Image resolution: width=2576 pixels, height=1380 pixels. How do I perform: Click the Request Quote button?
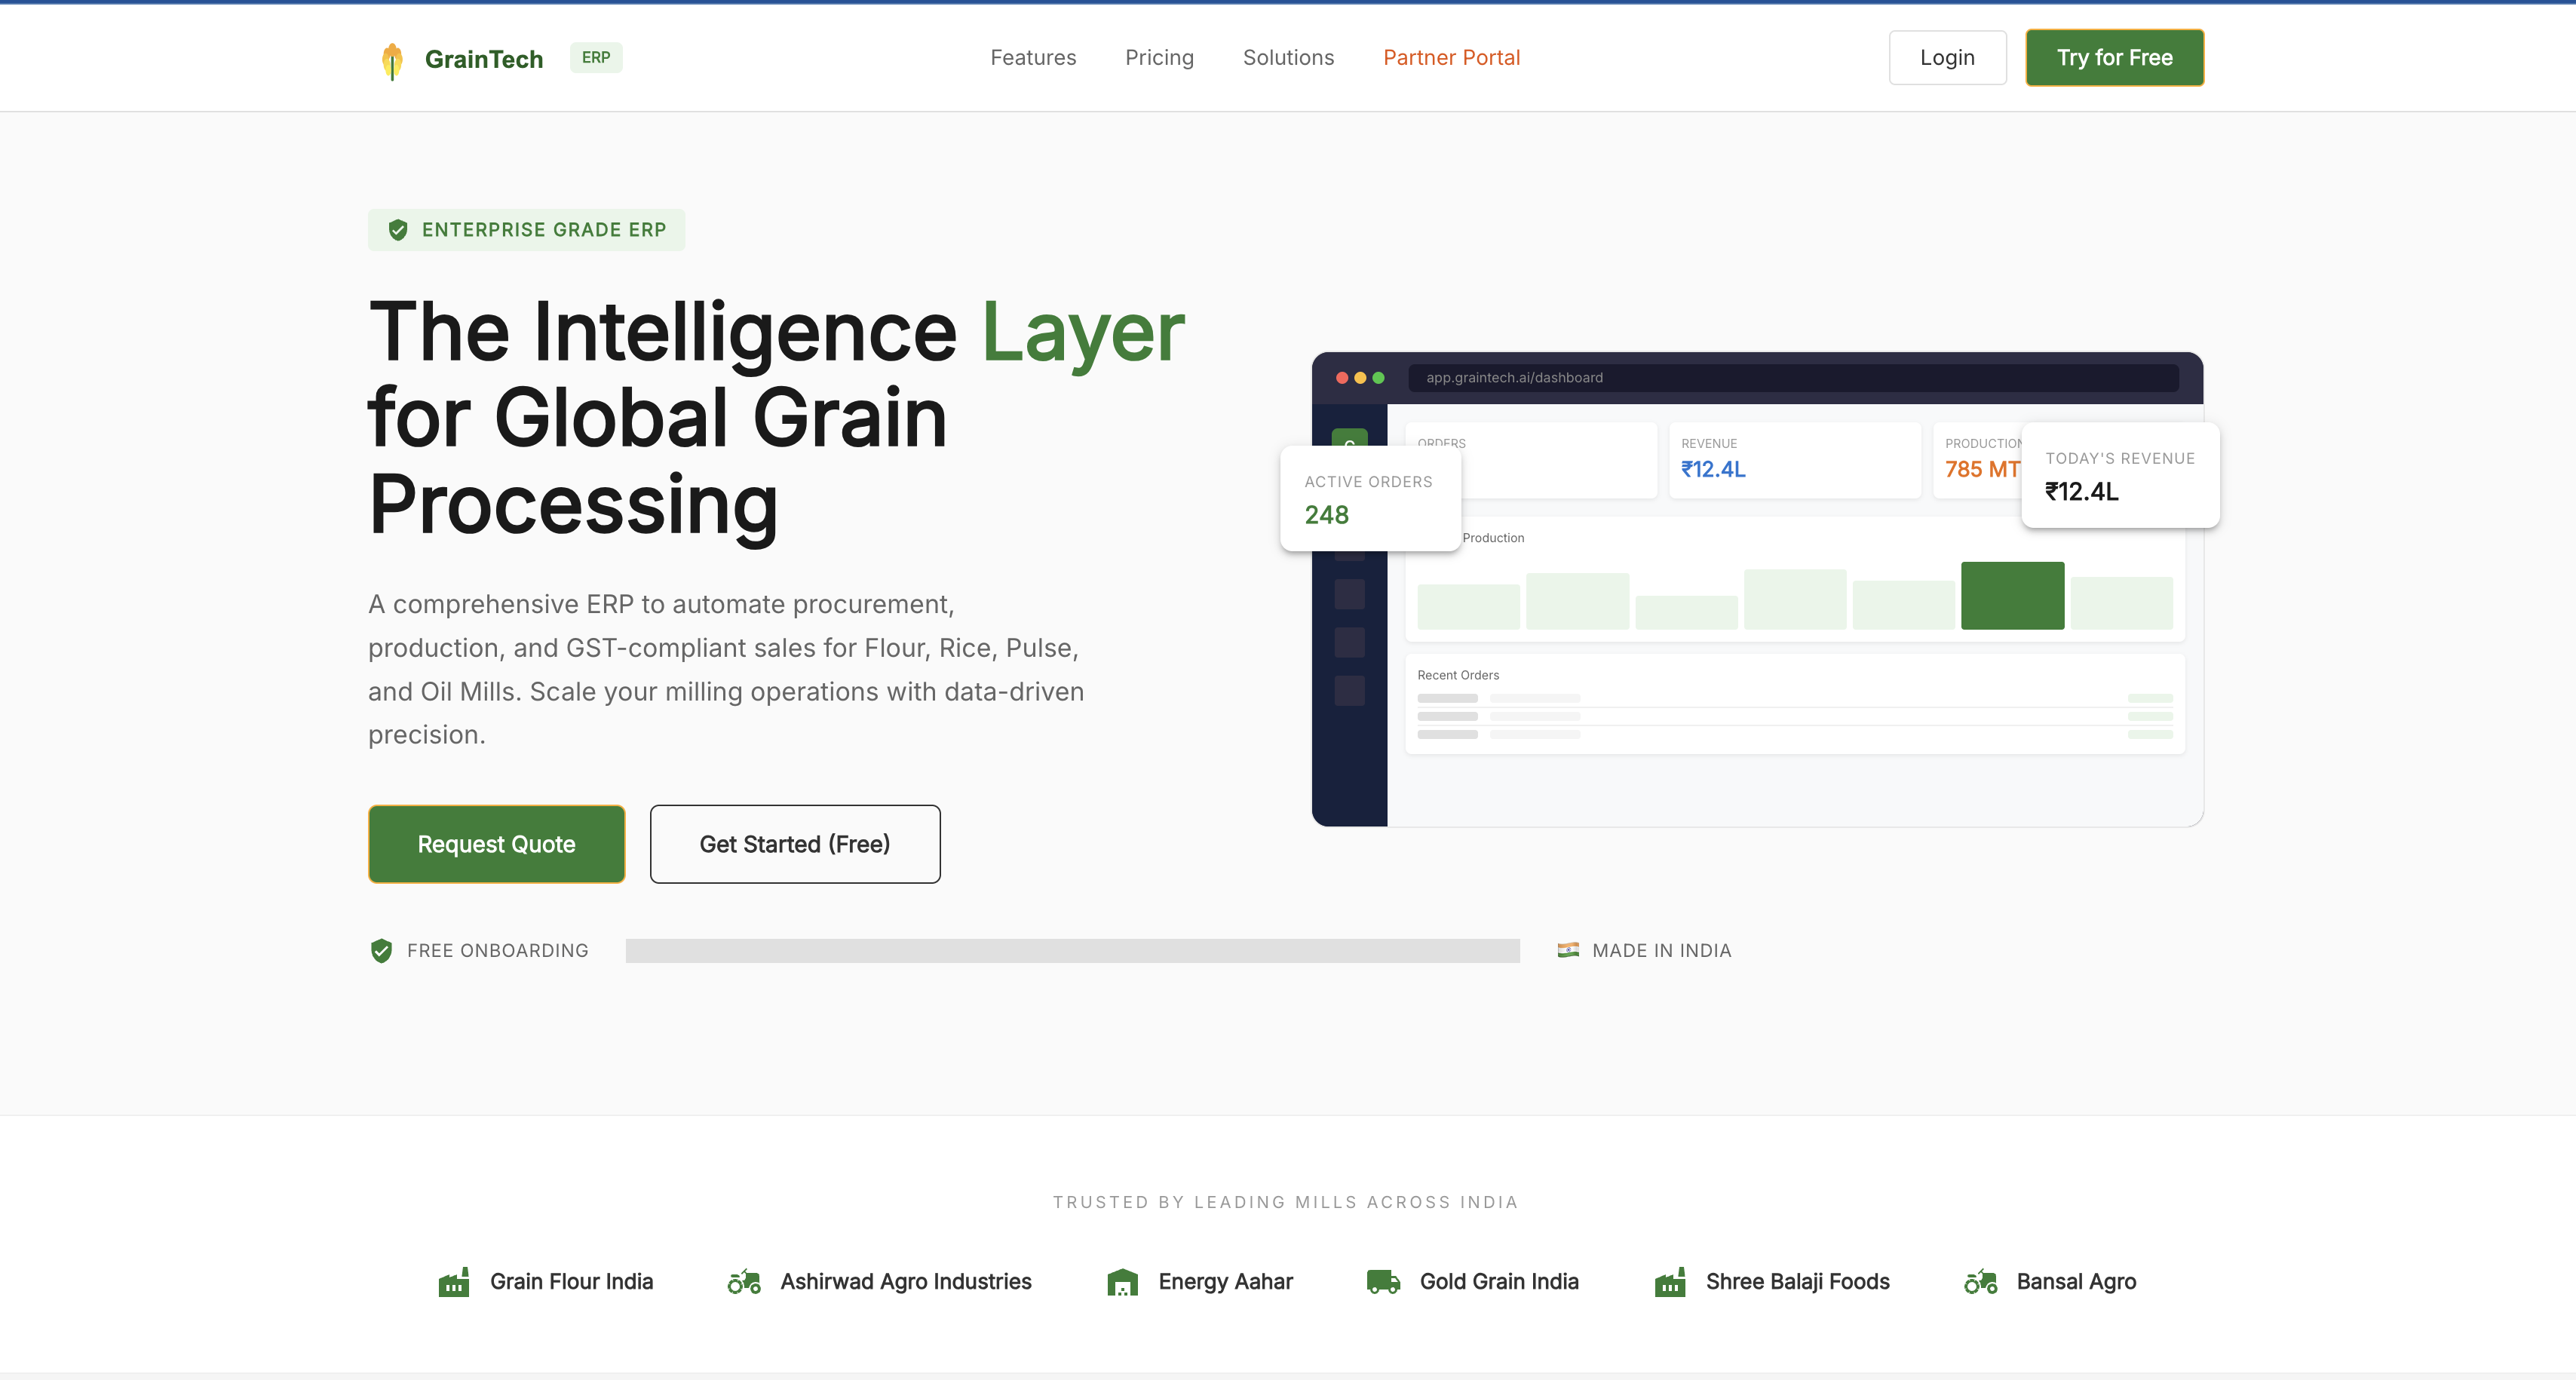coord(496,843)
